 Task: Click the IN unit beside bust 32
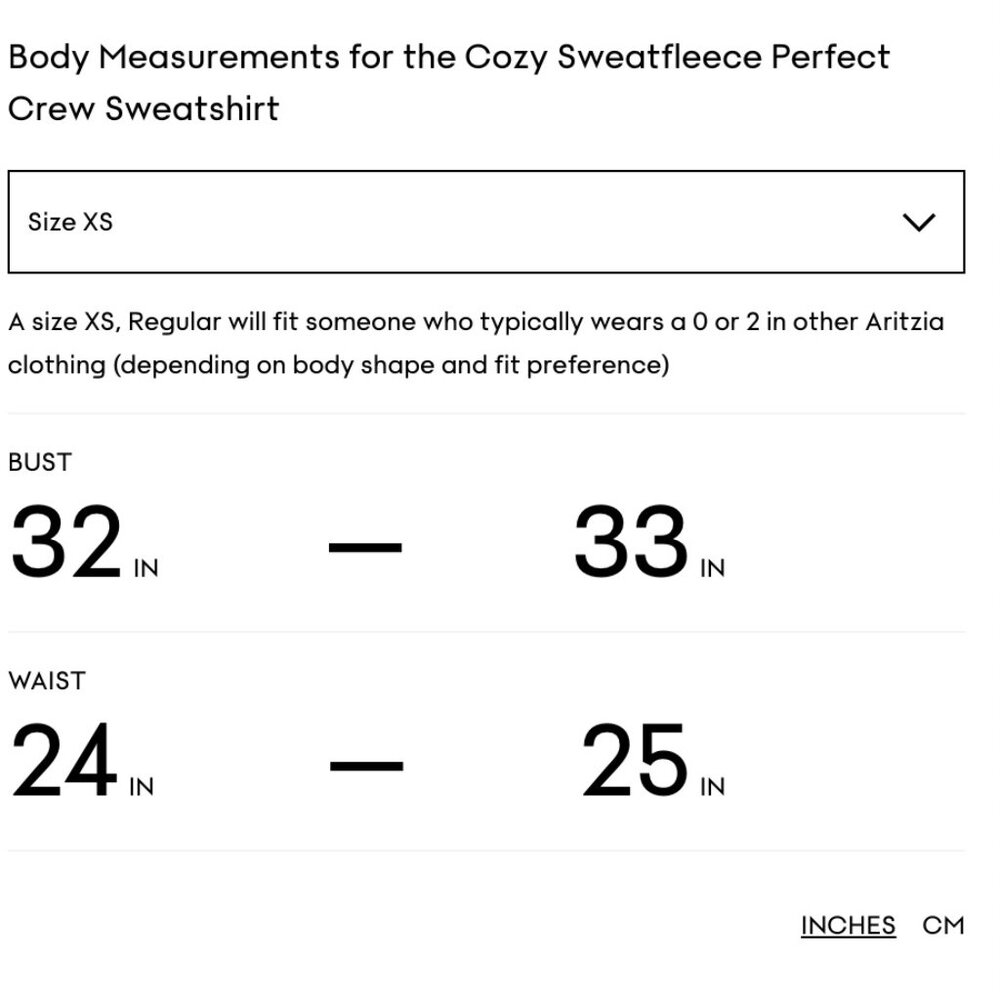tap(146, 569)
